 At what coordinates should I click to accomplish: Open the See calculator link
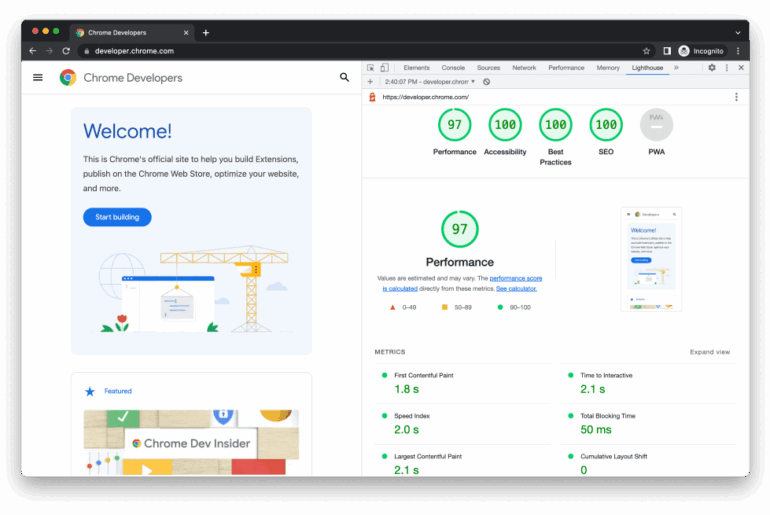tap(516, 289)
